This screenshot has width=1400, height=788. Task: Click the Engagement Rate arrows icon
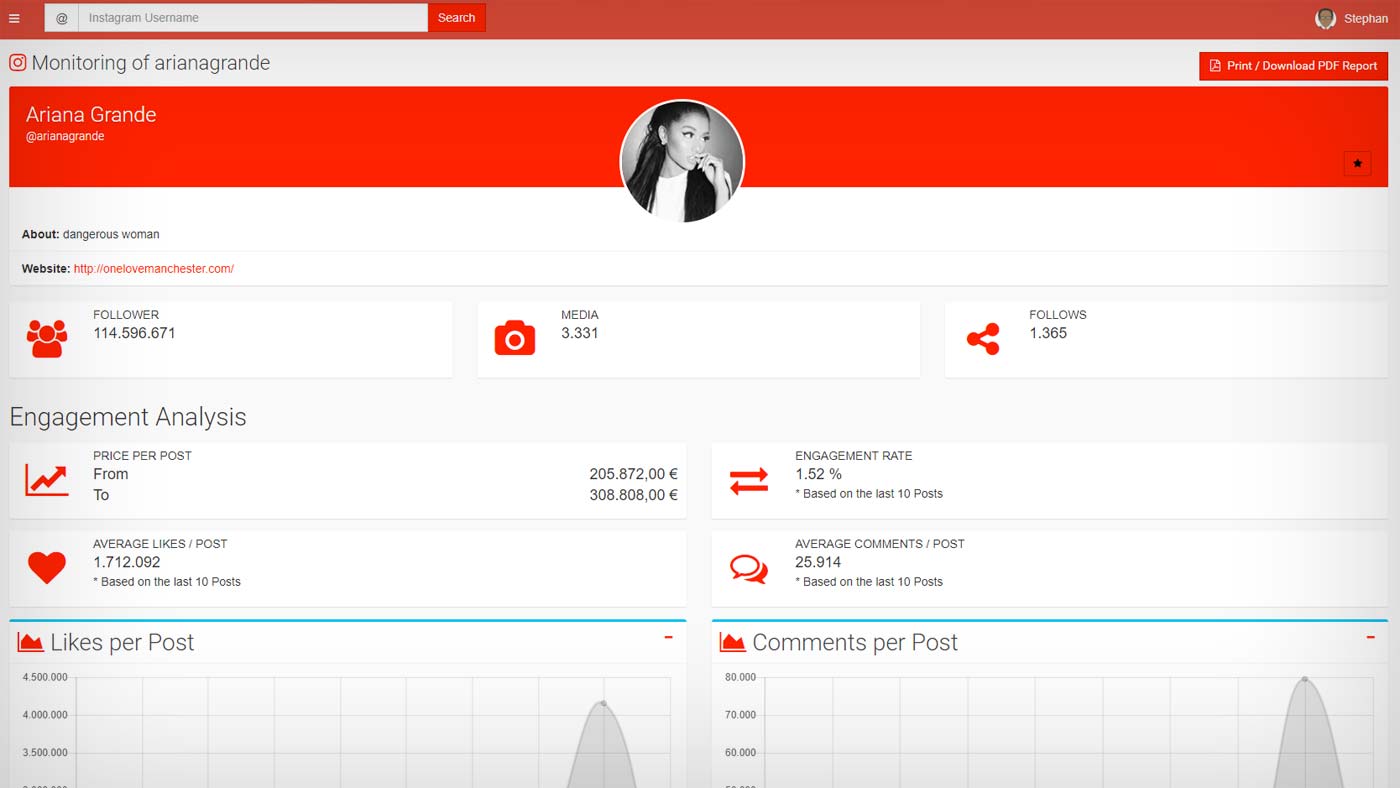[749, 481]
